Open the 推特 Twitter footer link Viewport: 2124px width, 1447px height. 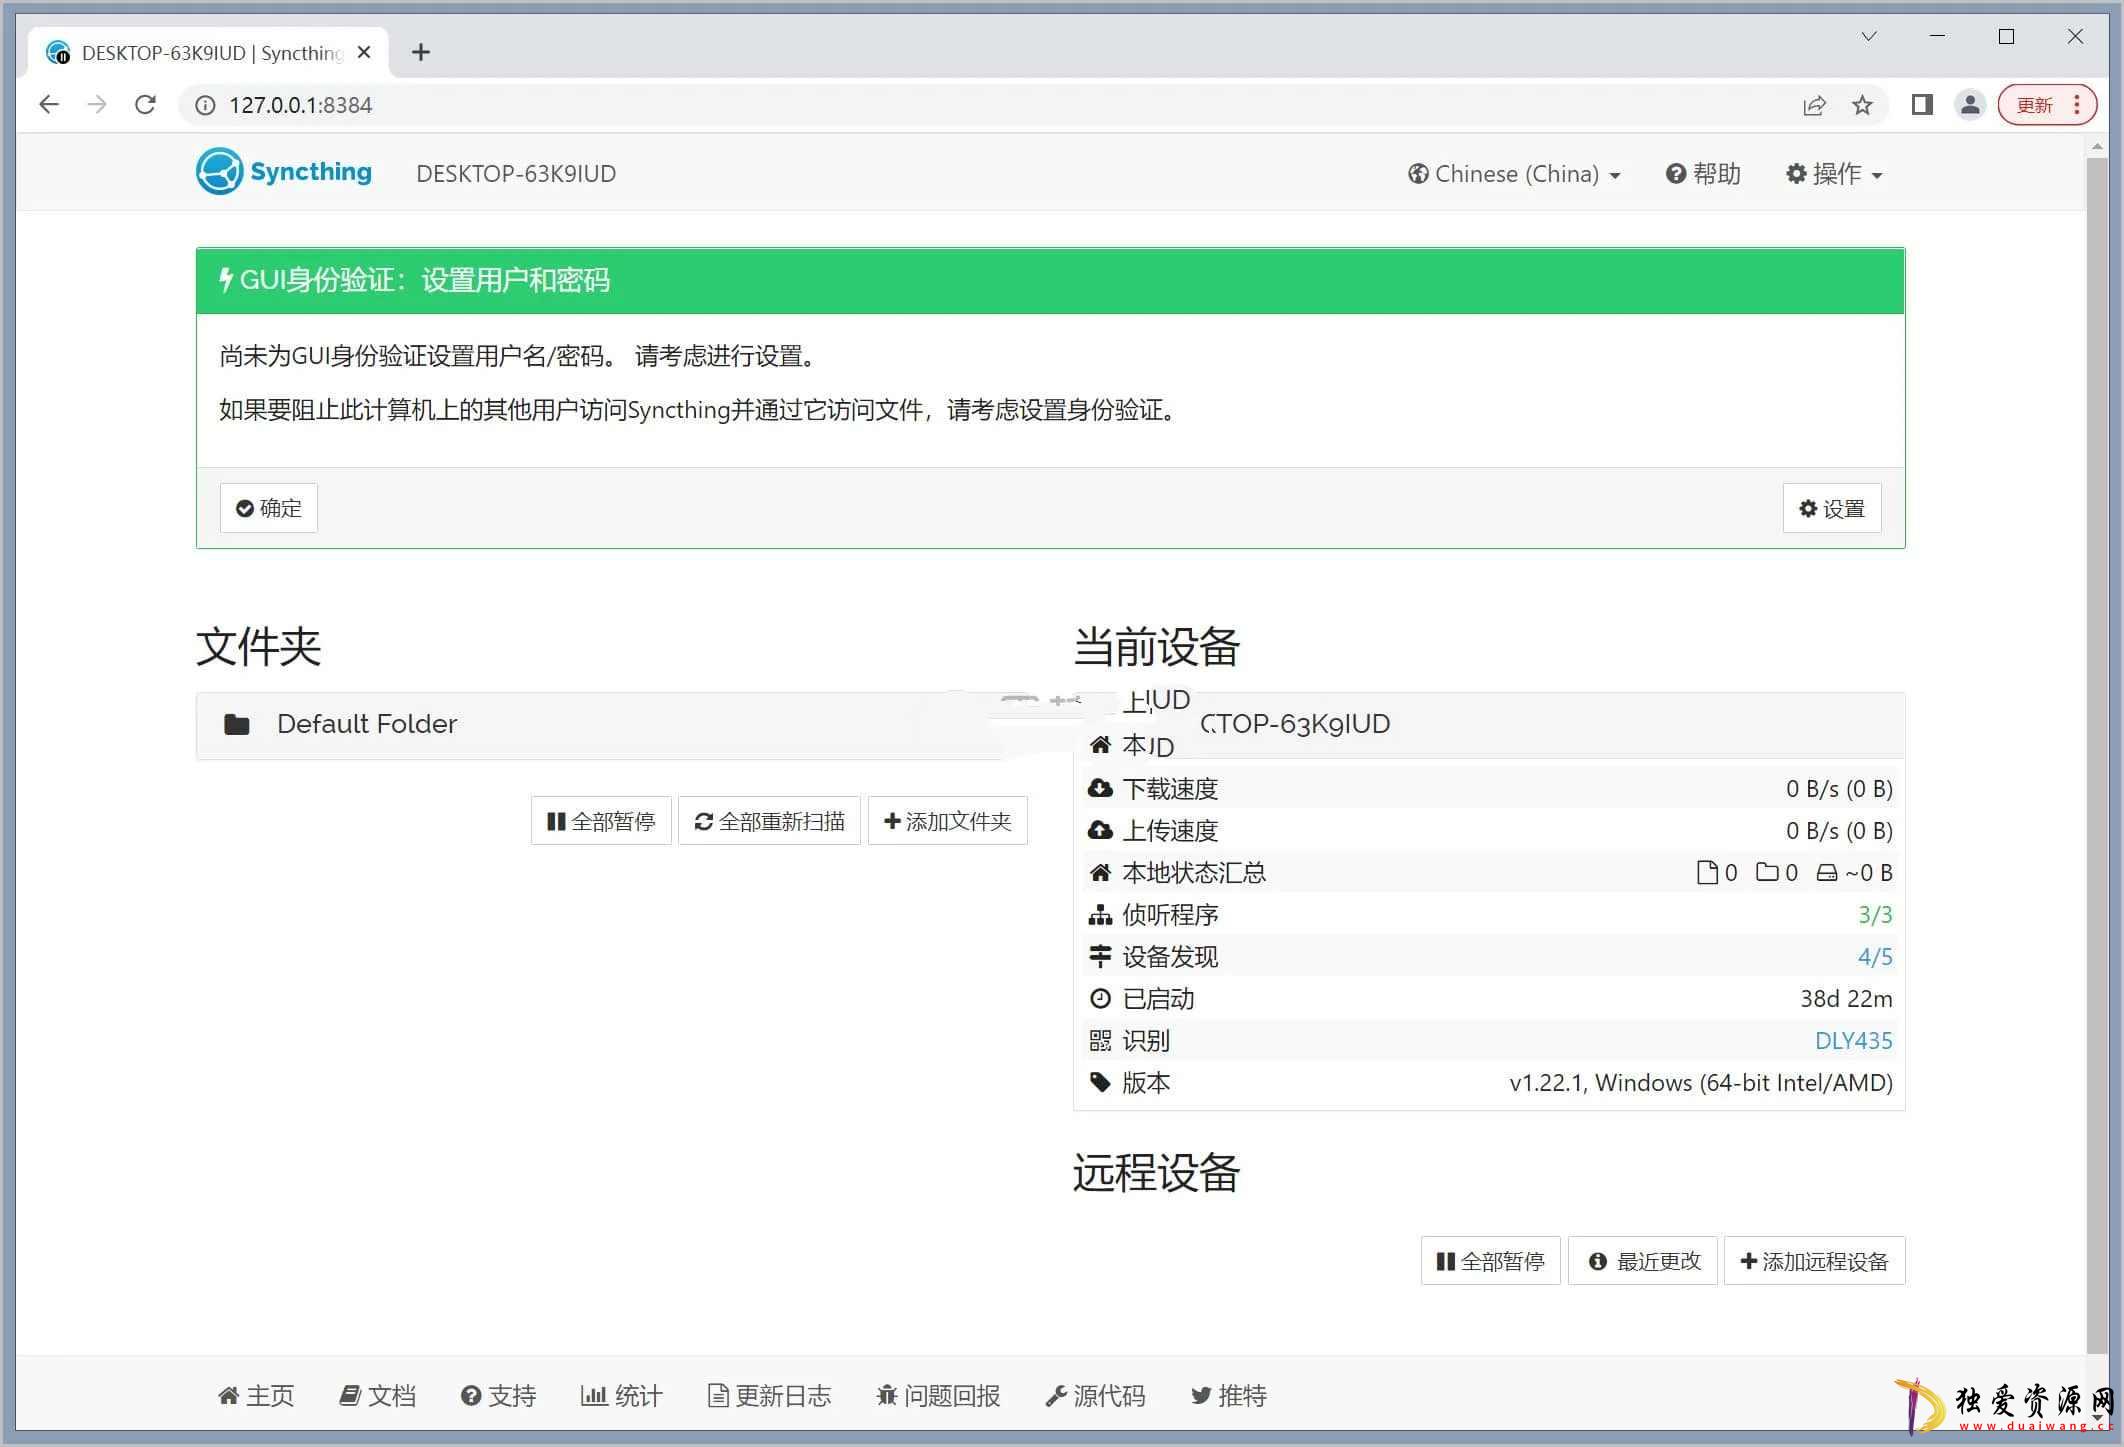point(1229,1396)
